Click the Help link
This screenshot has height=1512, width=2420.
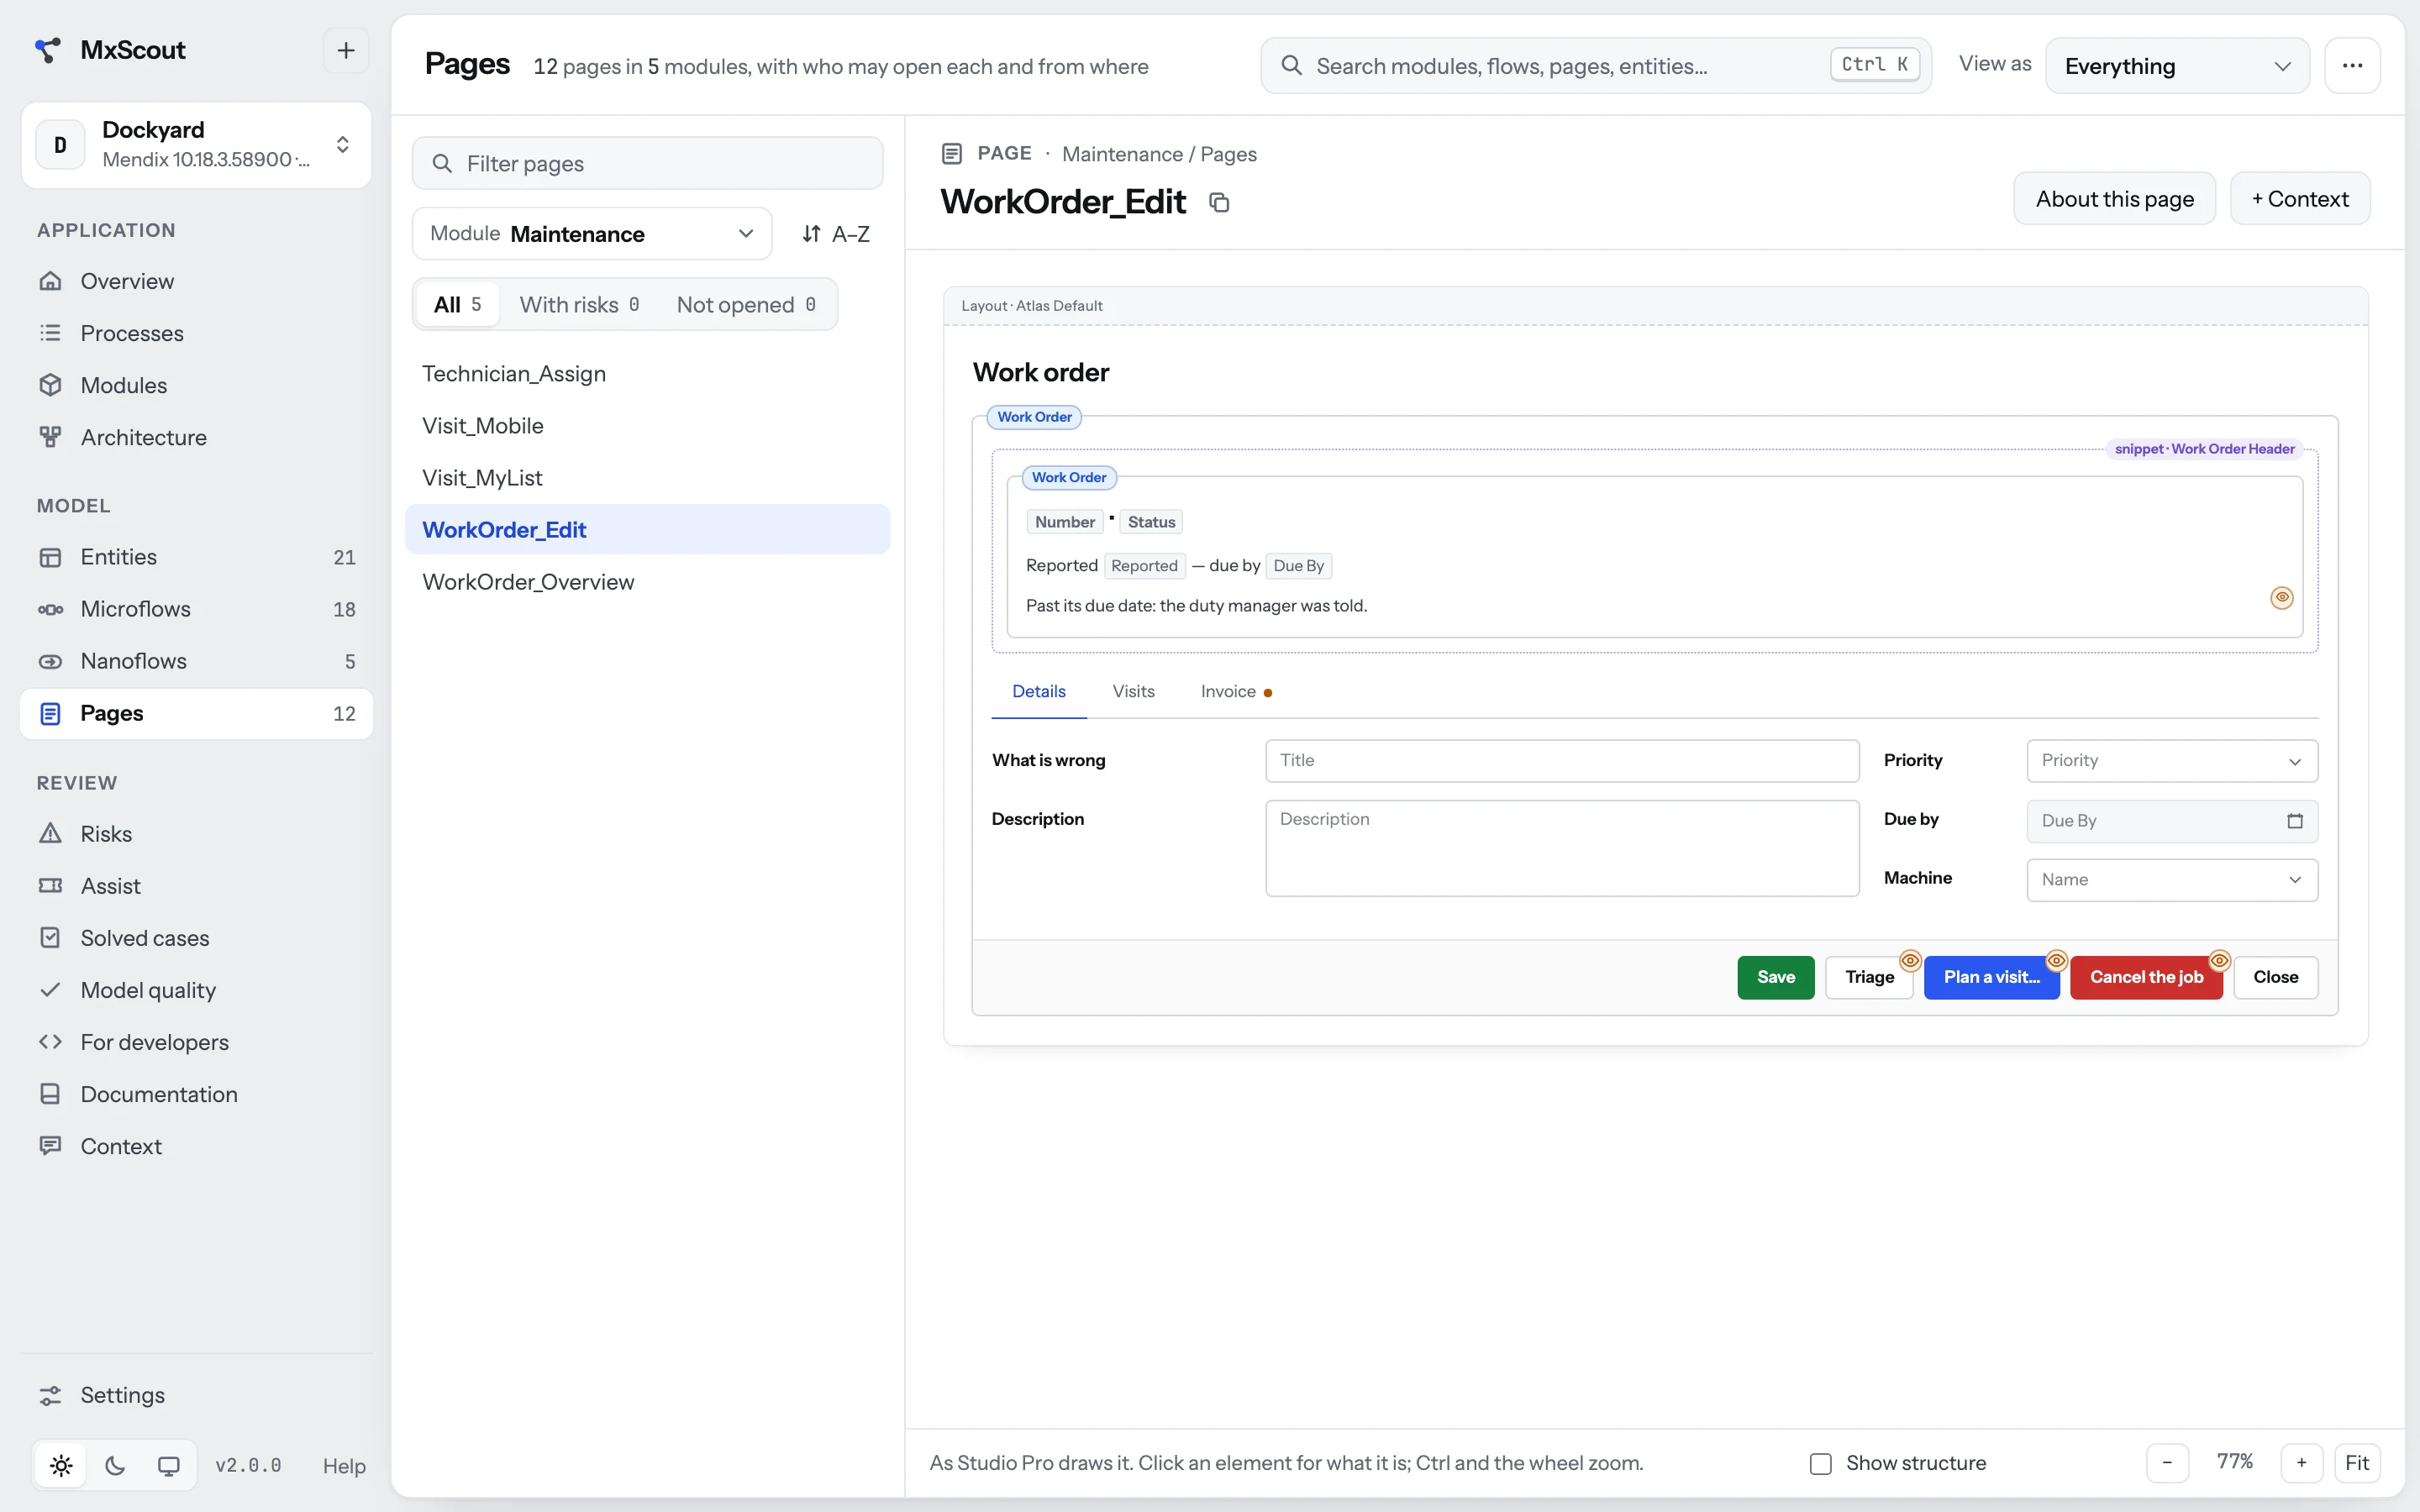tap(344, 1466)
